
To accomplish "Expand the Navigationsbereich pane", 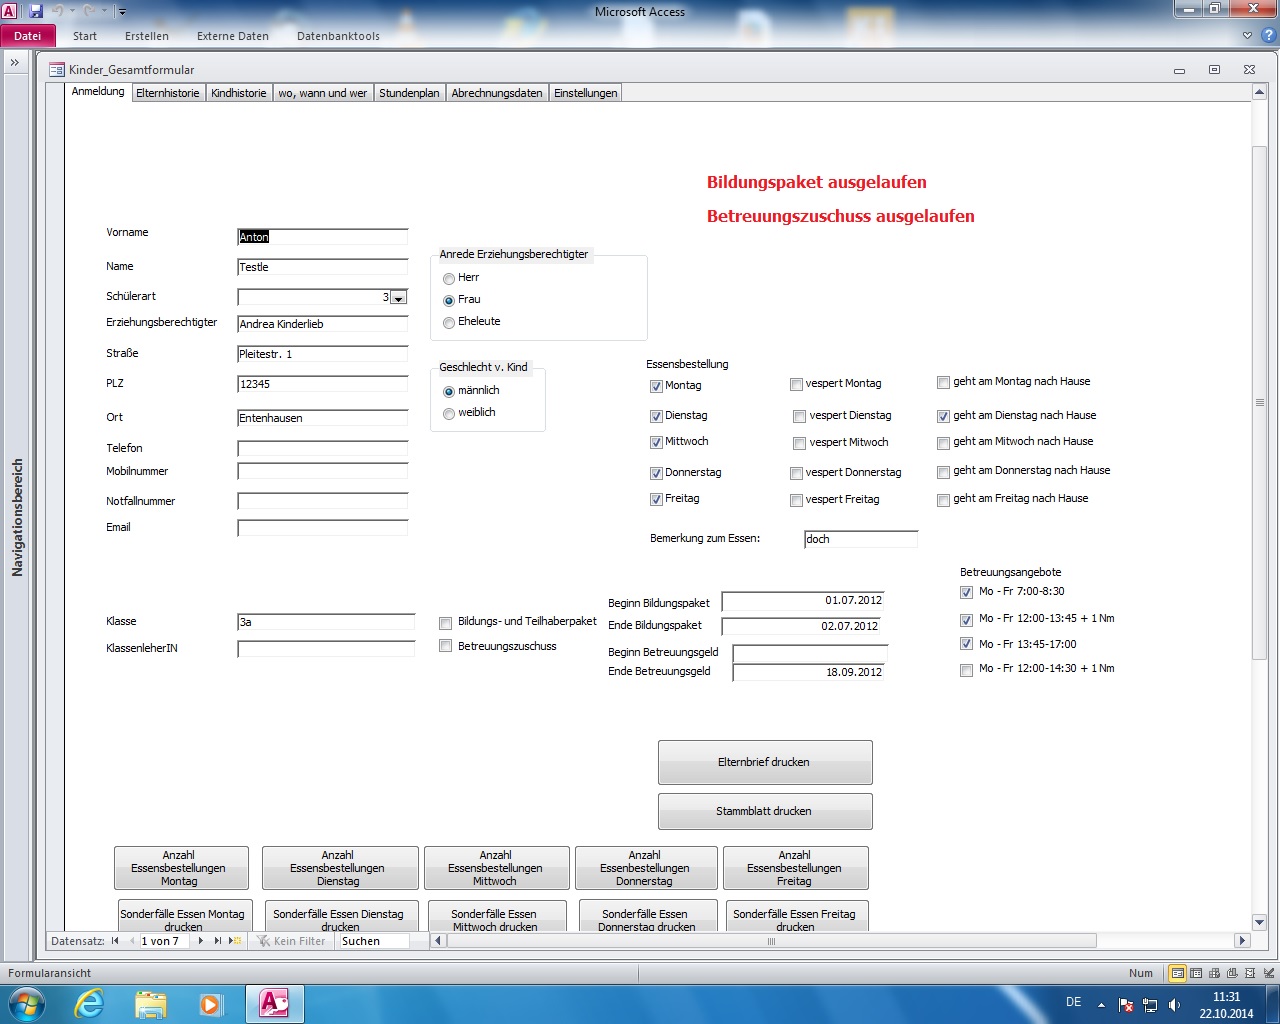I will point(15,62).
